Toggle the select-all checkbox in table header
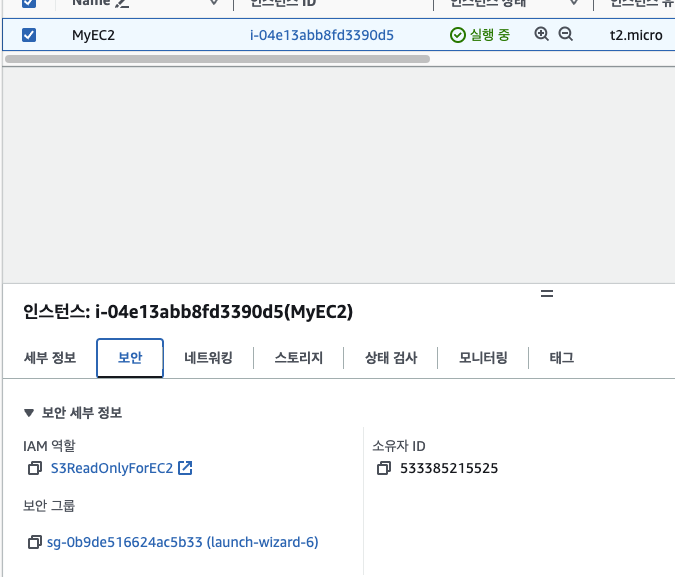The height and width of the screenshot is (577, 675). pyautogui.click(x=29, y=3)
